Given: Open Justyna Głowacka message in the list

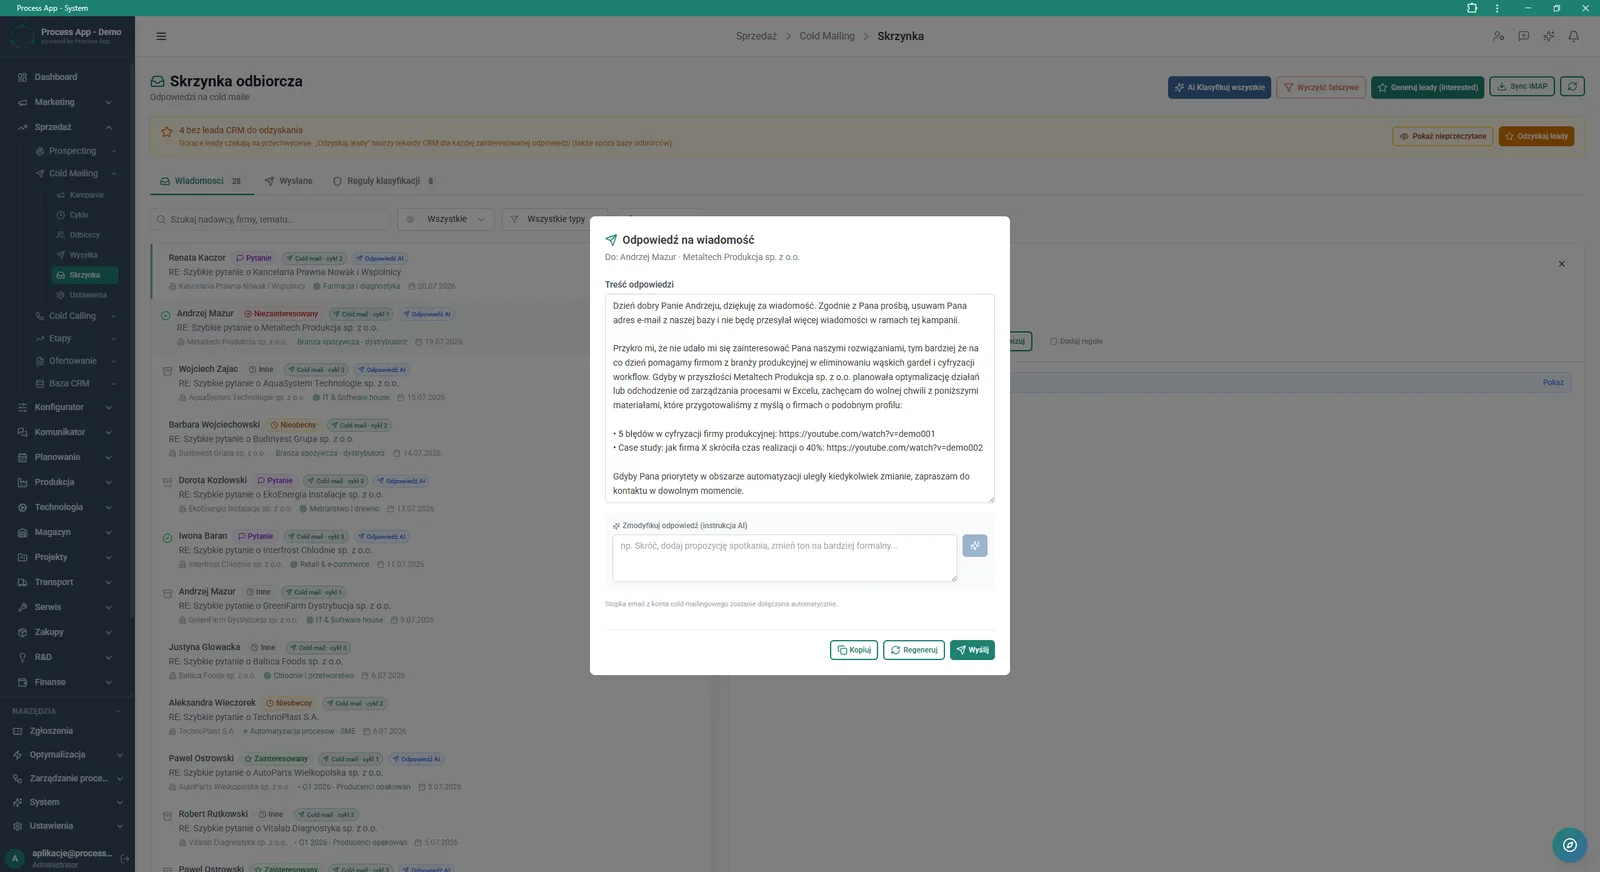Looking at the screenshot, I should [430, 661].
